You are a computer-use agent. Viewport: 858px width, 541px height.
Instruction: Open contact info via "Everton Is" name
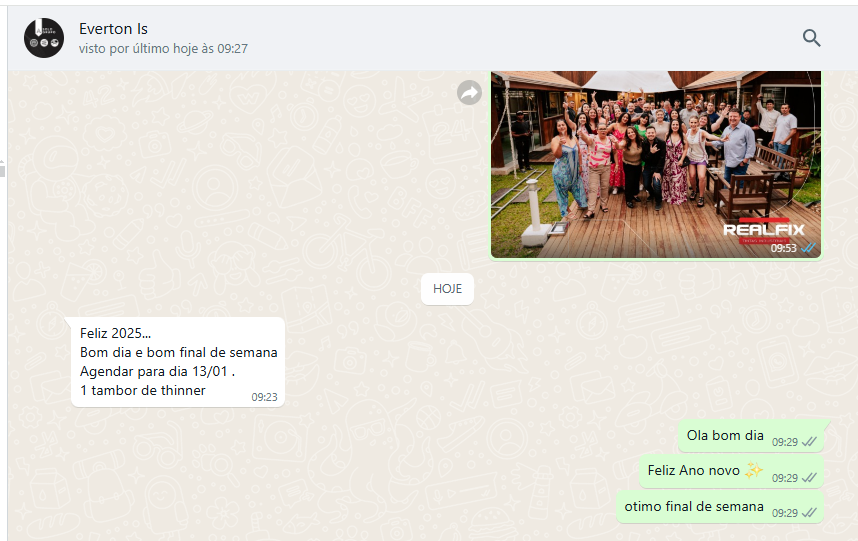tap(113, 29)
